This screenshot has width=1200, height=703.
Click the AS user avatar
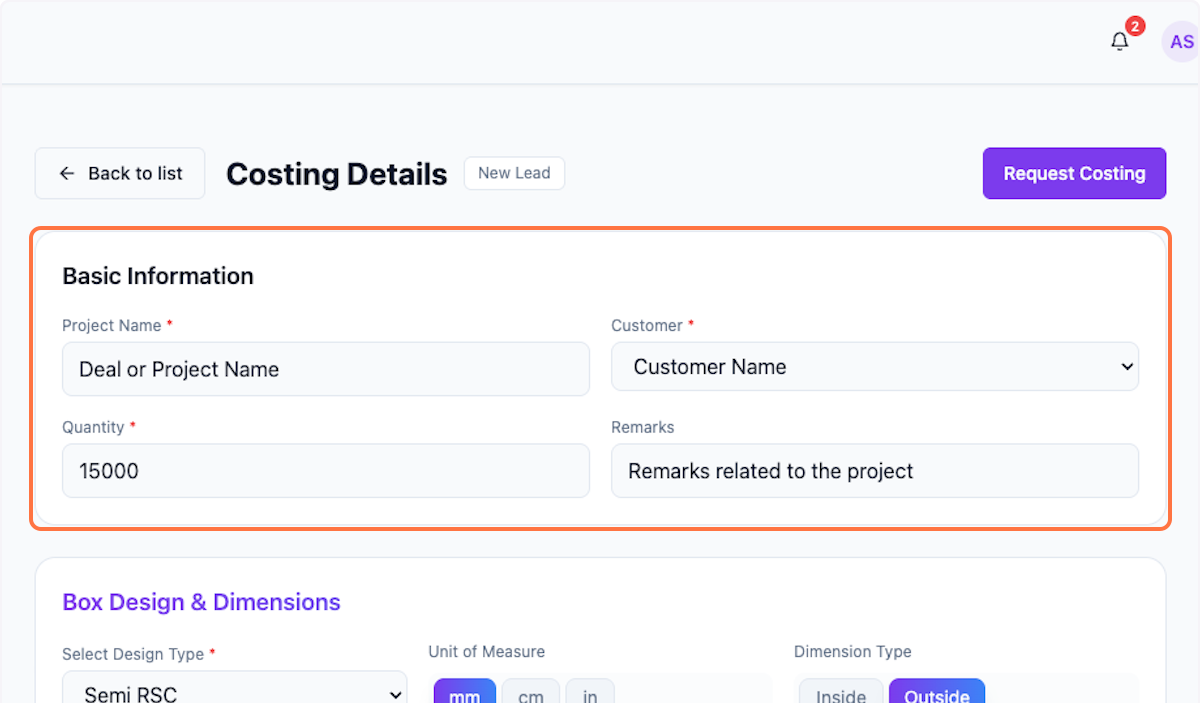click(x=1181, y=42)
